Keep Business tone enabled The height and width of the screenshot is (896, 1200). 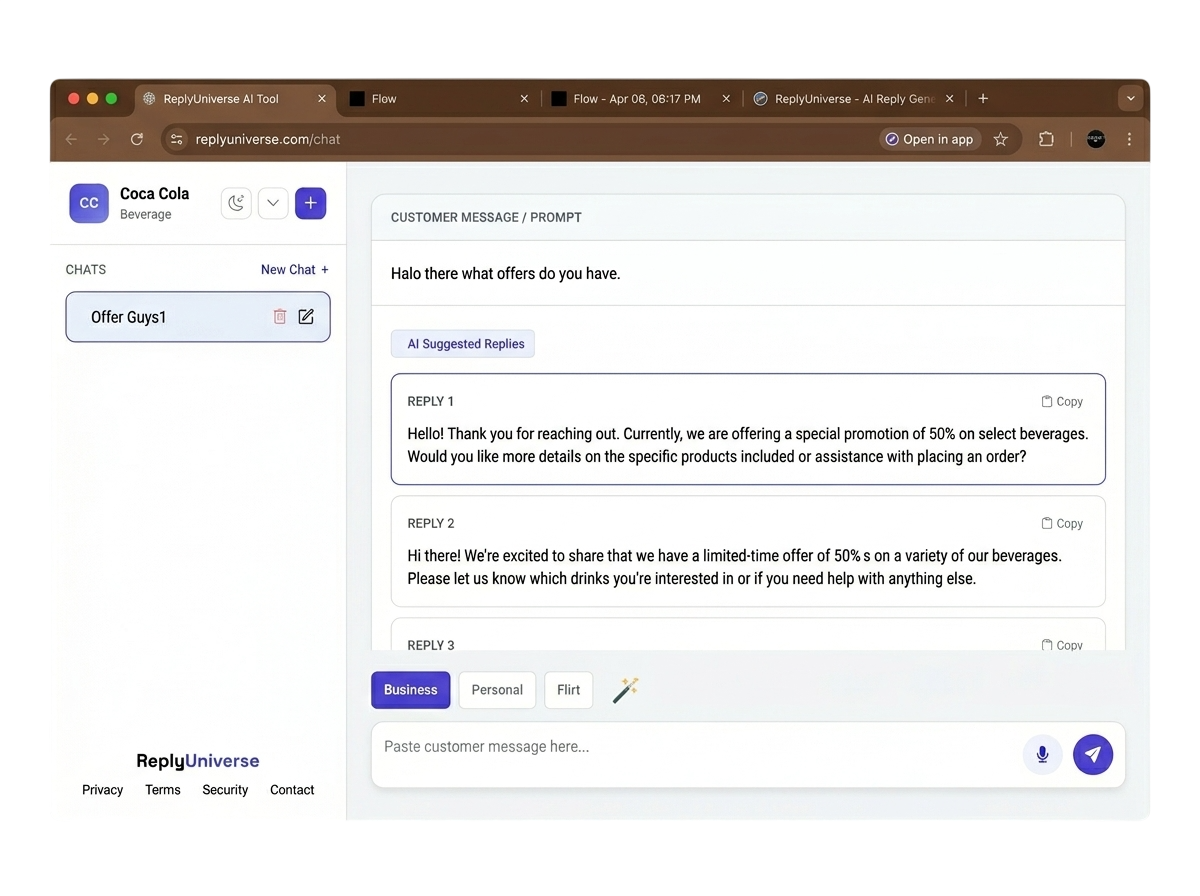point(410,689)
